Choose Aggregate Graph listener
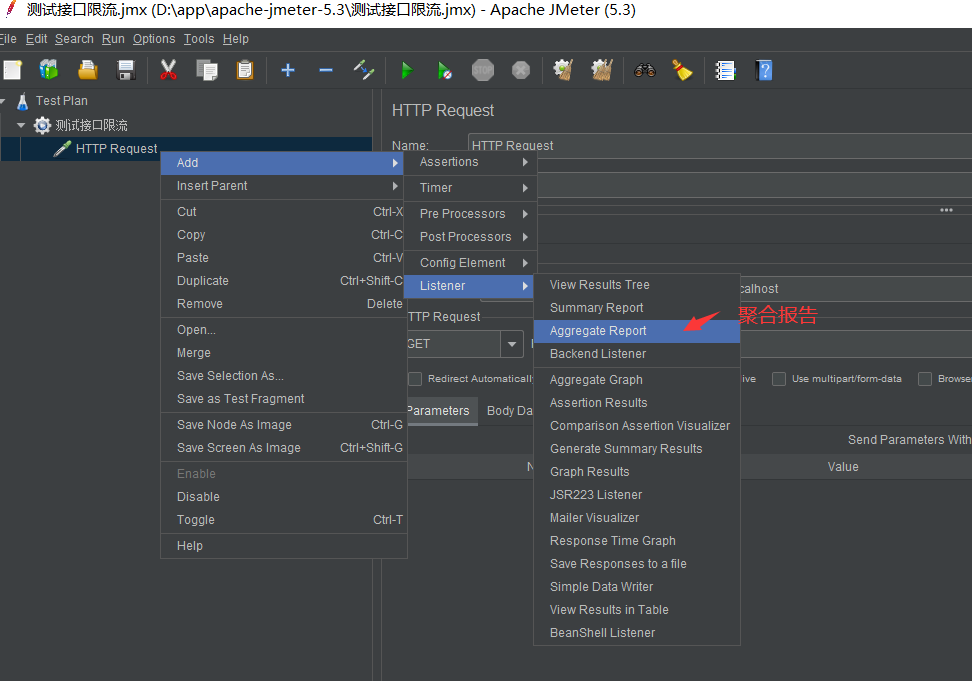 coord(637,380)
